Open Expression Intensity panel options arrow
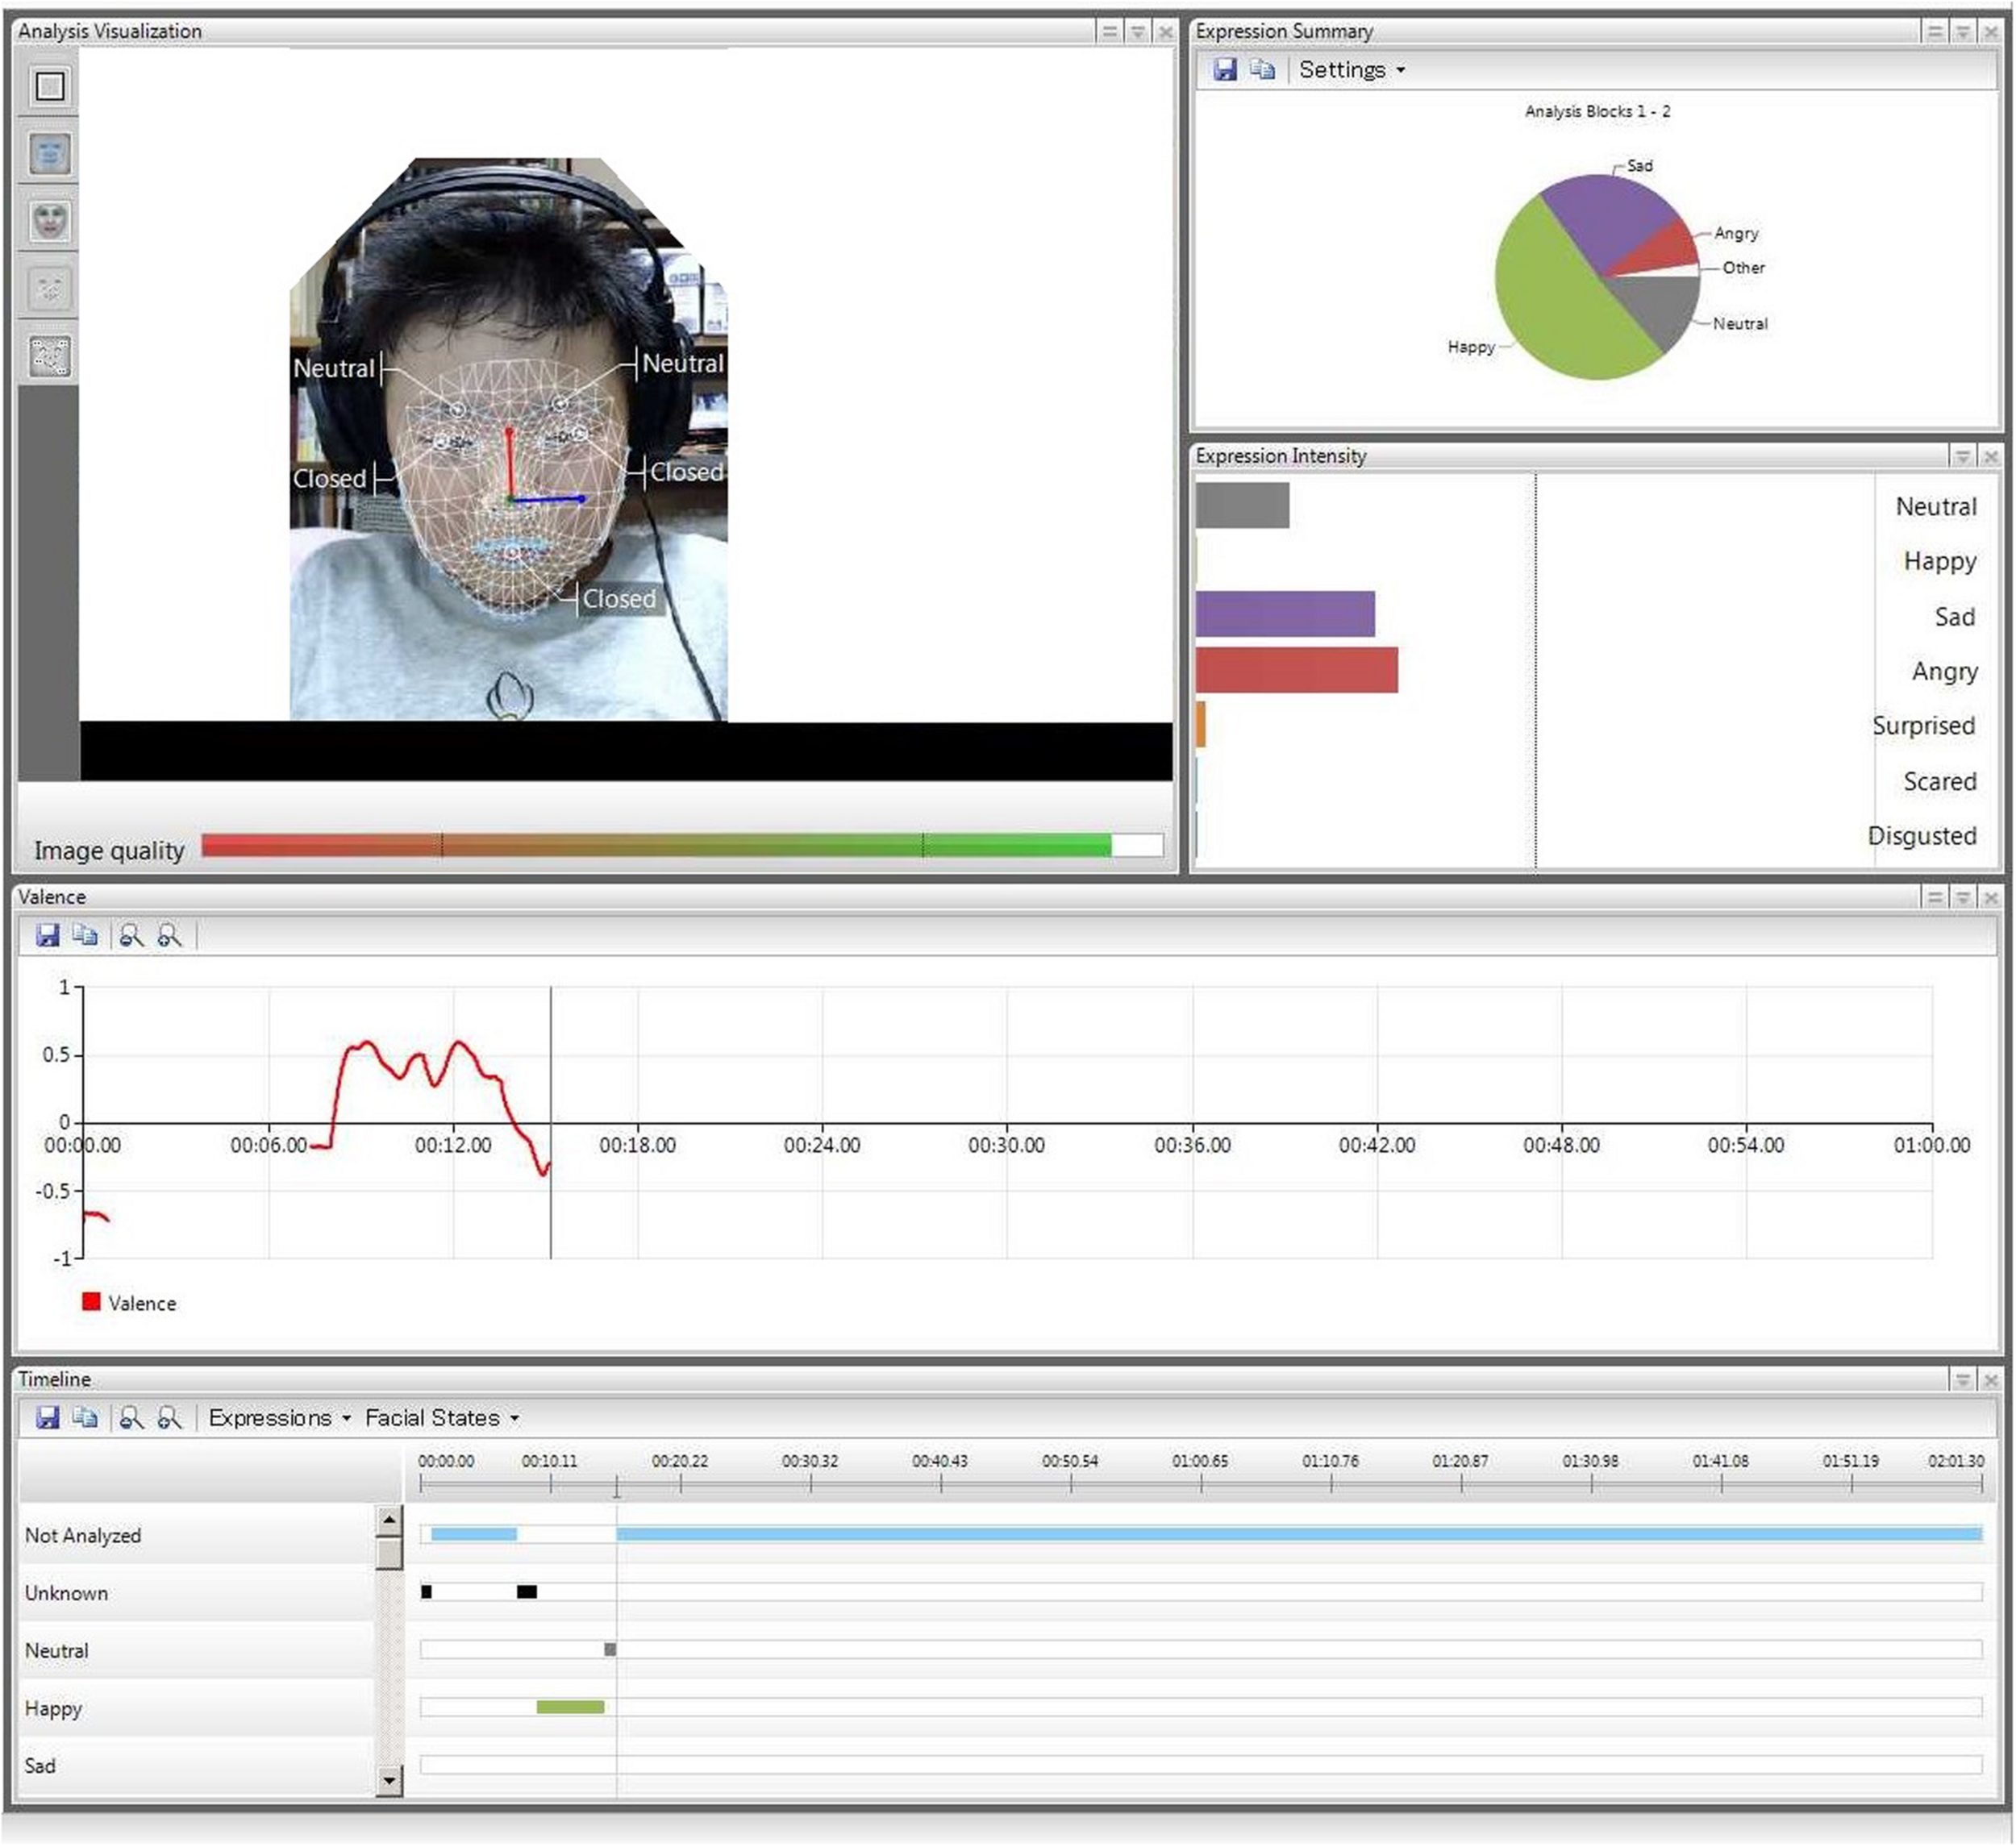 (1962, 457)
